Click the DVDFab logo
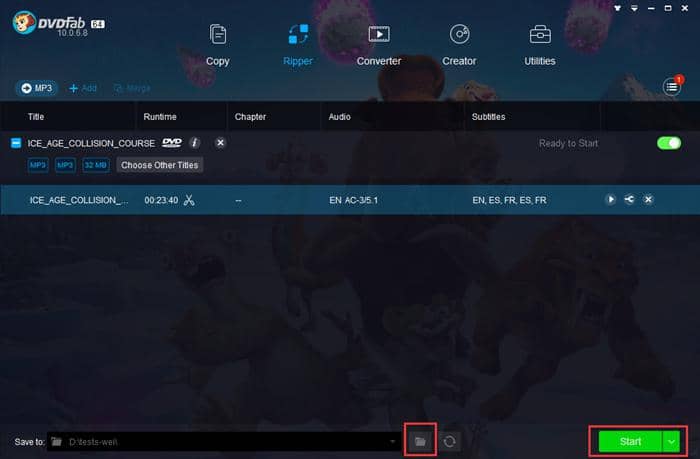Screen dimensions: 700x459 58,24
